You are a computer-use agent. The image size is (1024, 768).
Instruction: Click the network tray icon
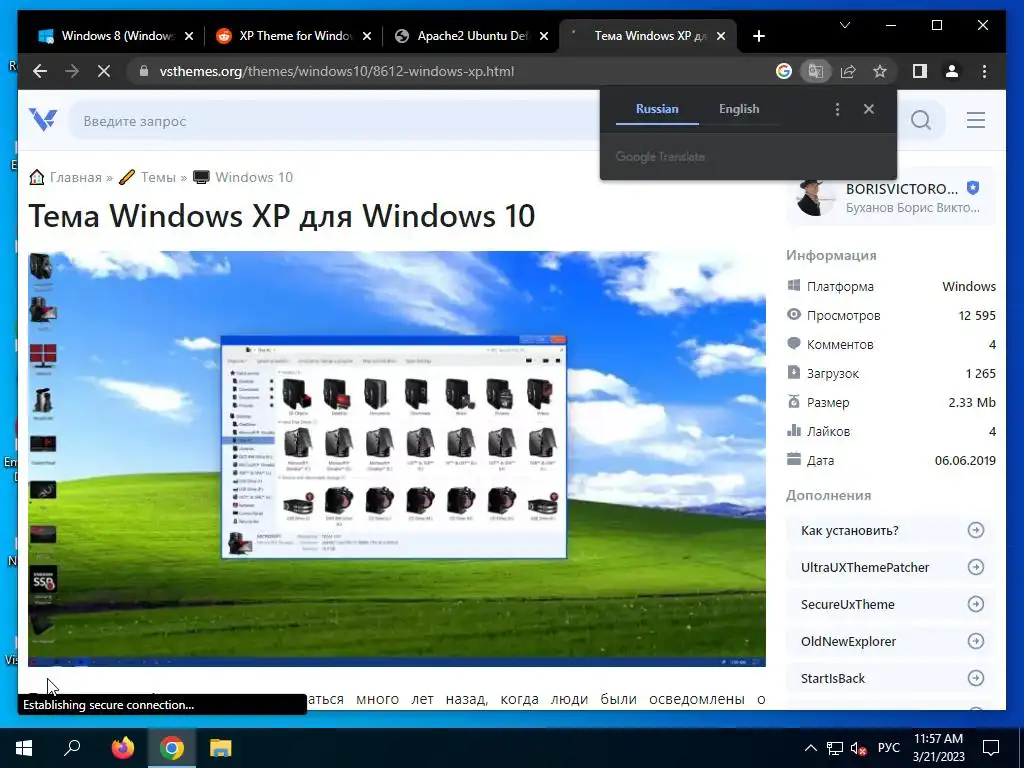pos(835,748)
